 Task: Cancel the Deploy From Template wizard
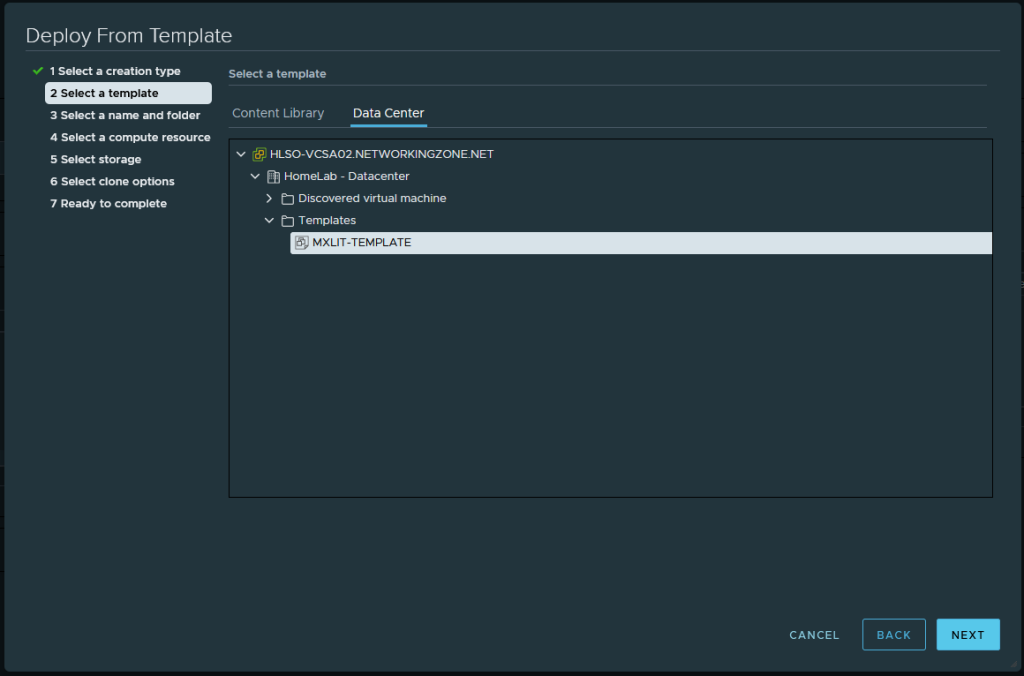click(x=814, y=635)
